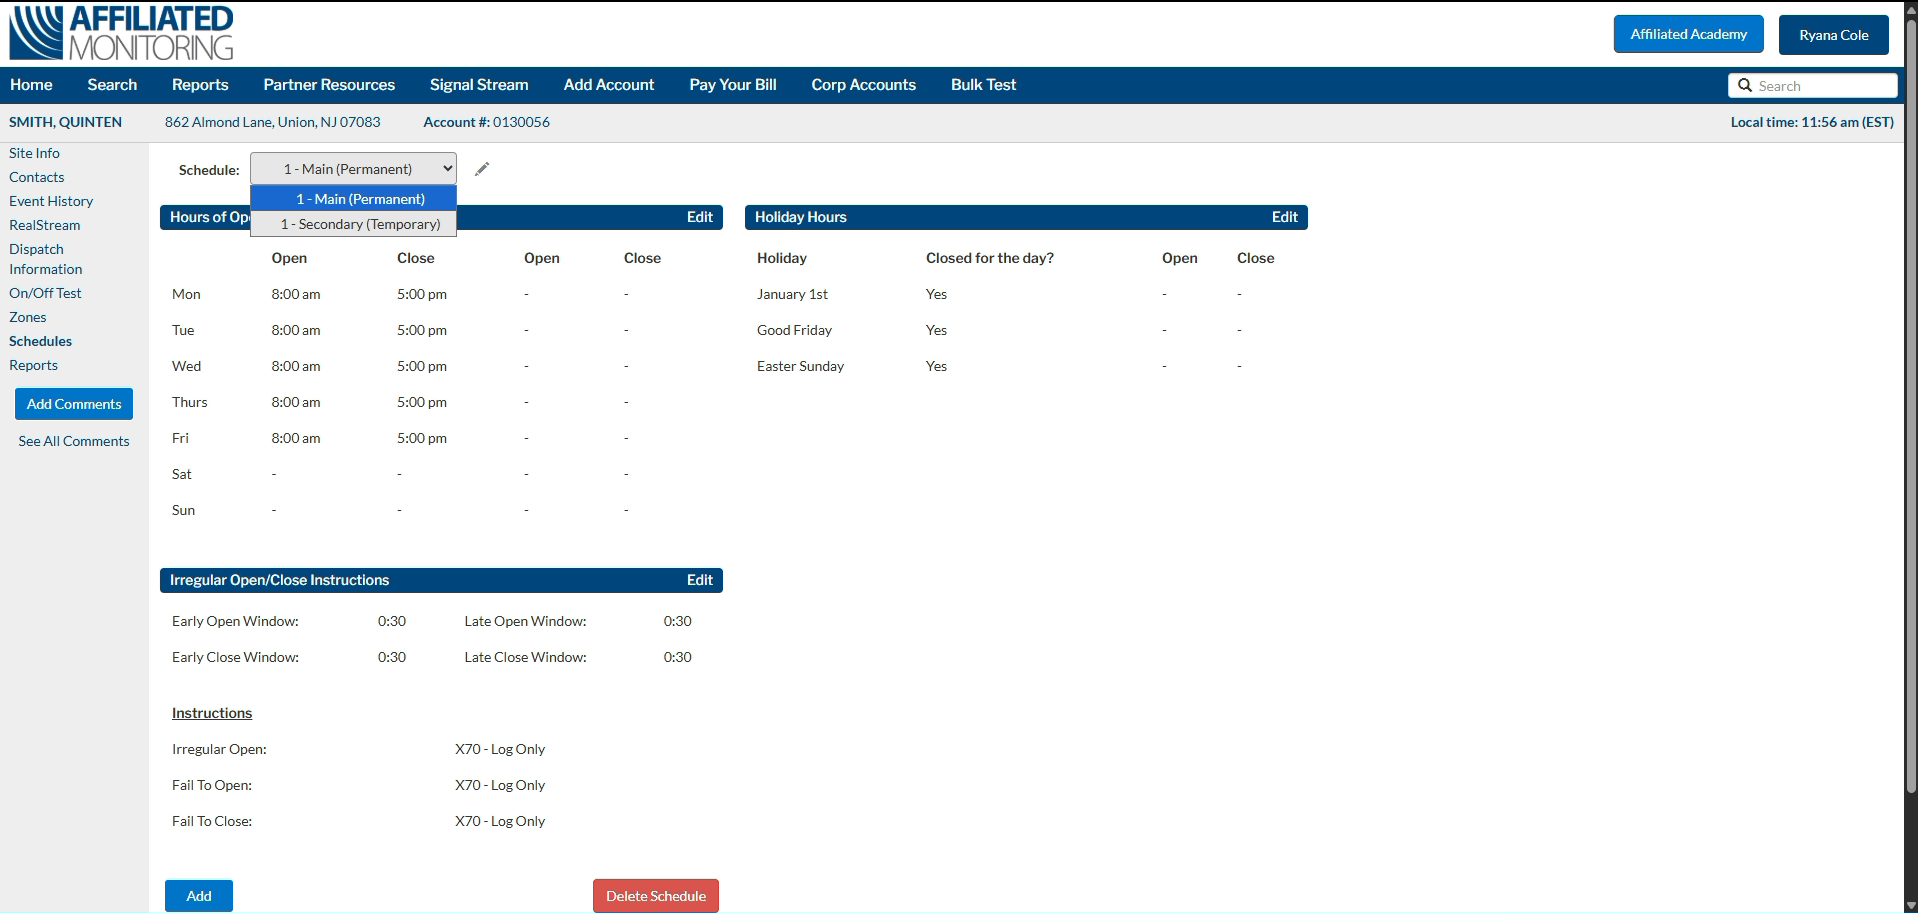The height and width of the screenshot is (913, 1918).
Task: Open the Schedule dropdown box
Action: [353, 169]
